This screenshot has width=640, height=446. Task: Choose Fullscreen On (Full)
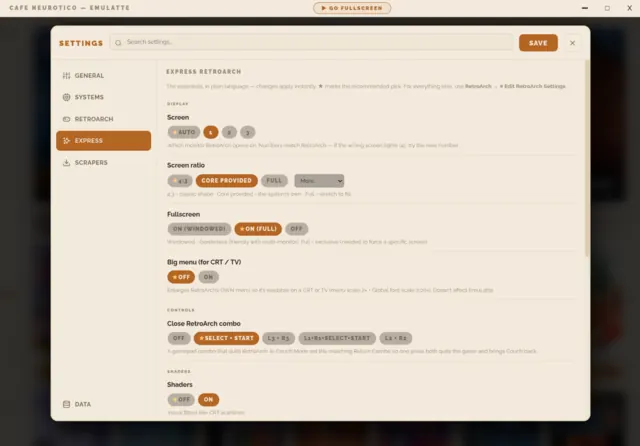click(x=258, y=229)
